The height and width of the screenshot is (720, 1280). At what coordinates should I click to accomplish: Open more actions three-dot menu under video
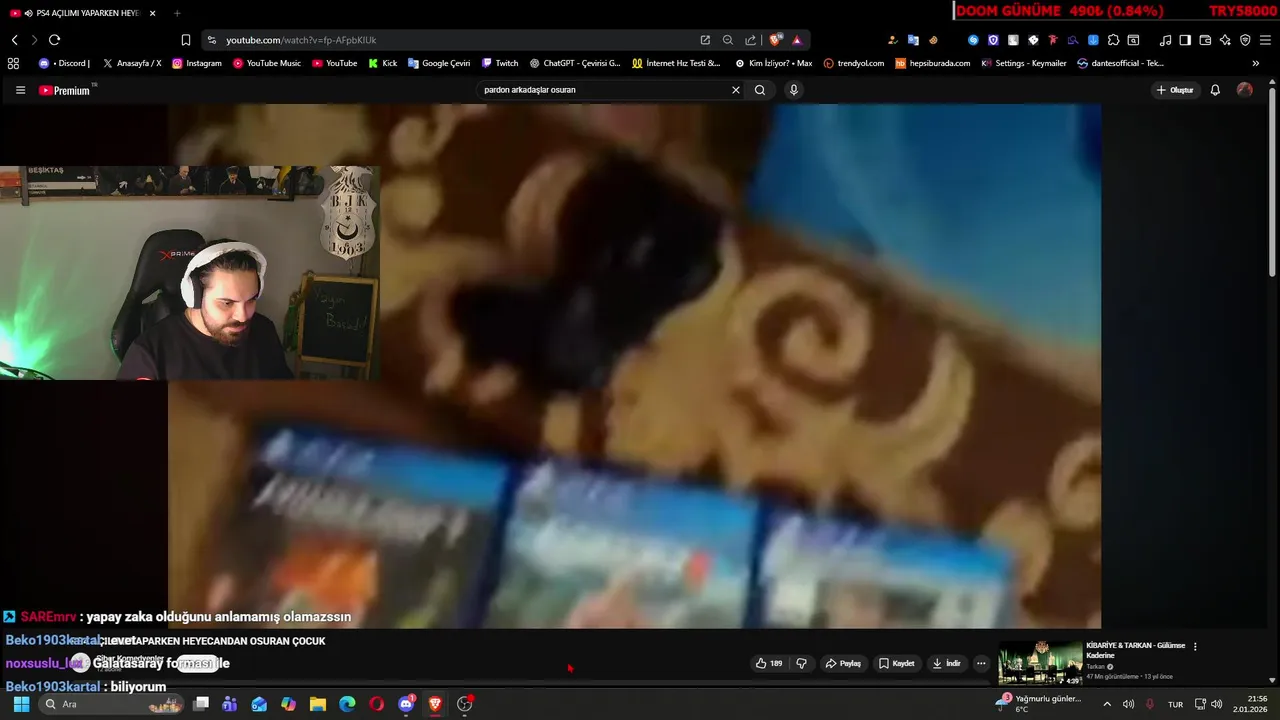point(981,663)
